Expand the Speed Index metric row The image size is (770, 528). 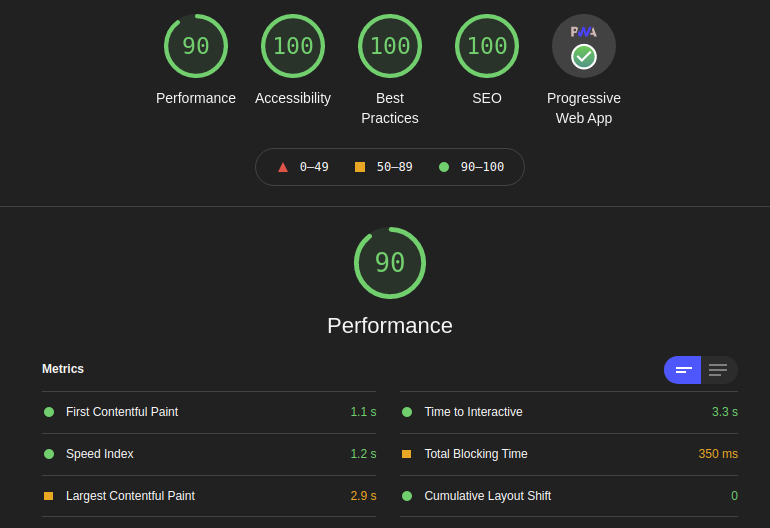pyautogui.click(x=100, y=454)
